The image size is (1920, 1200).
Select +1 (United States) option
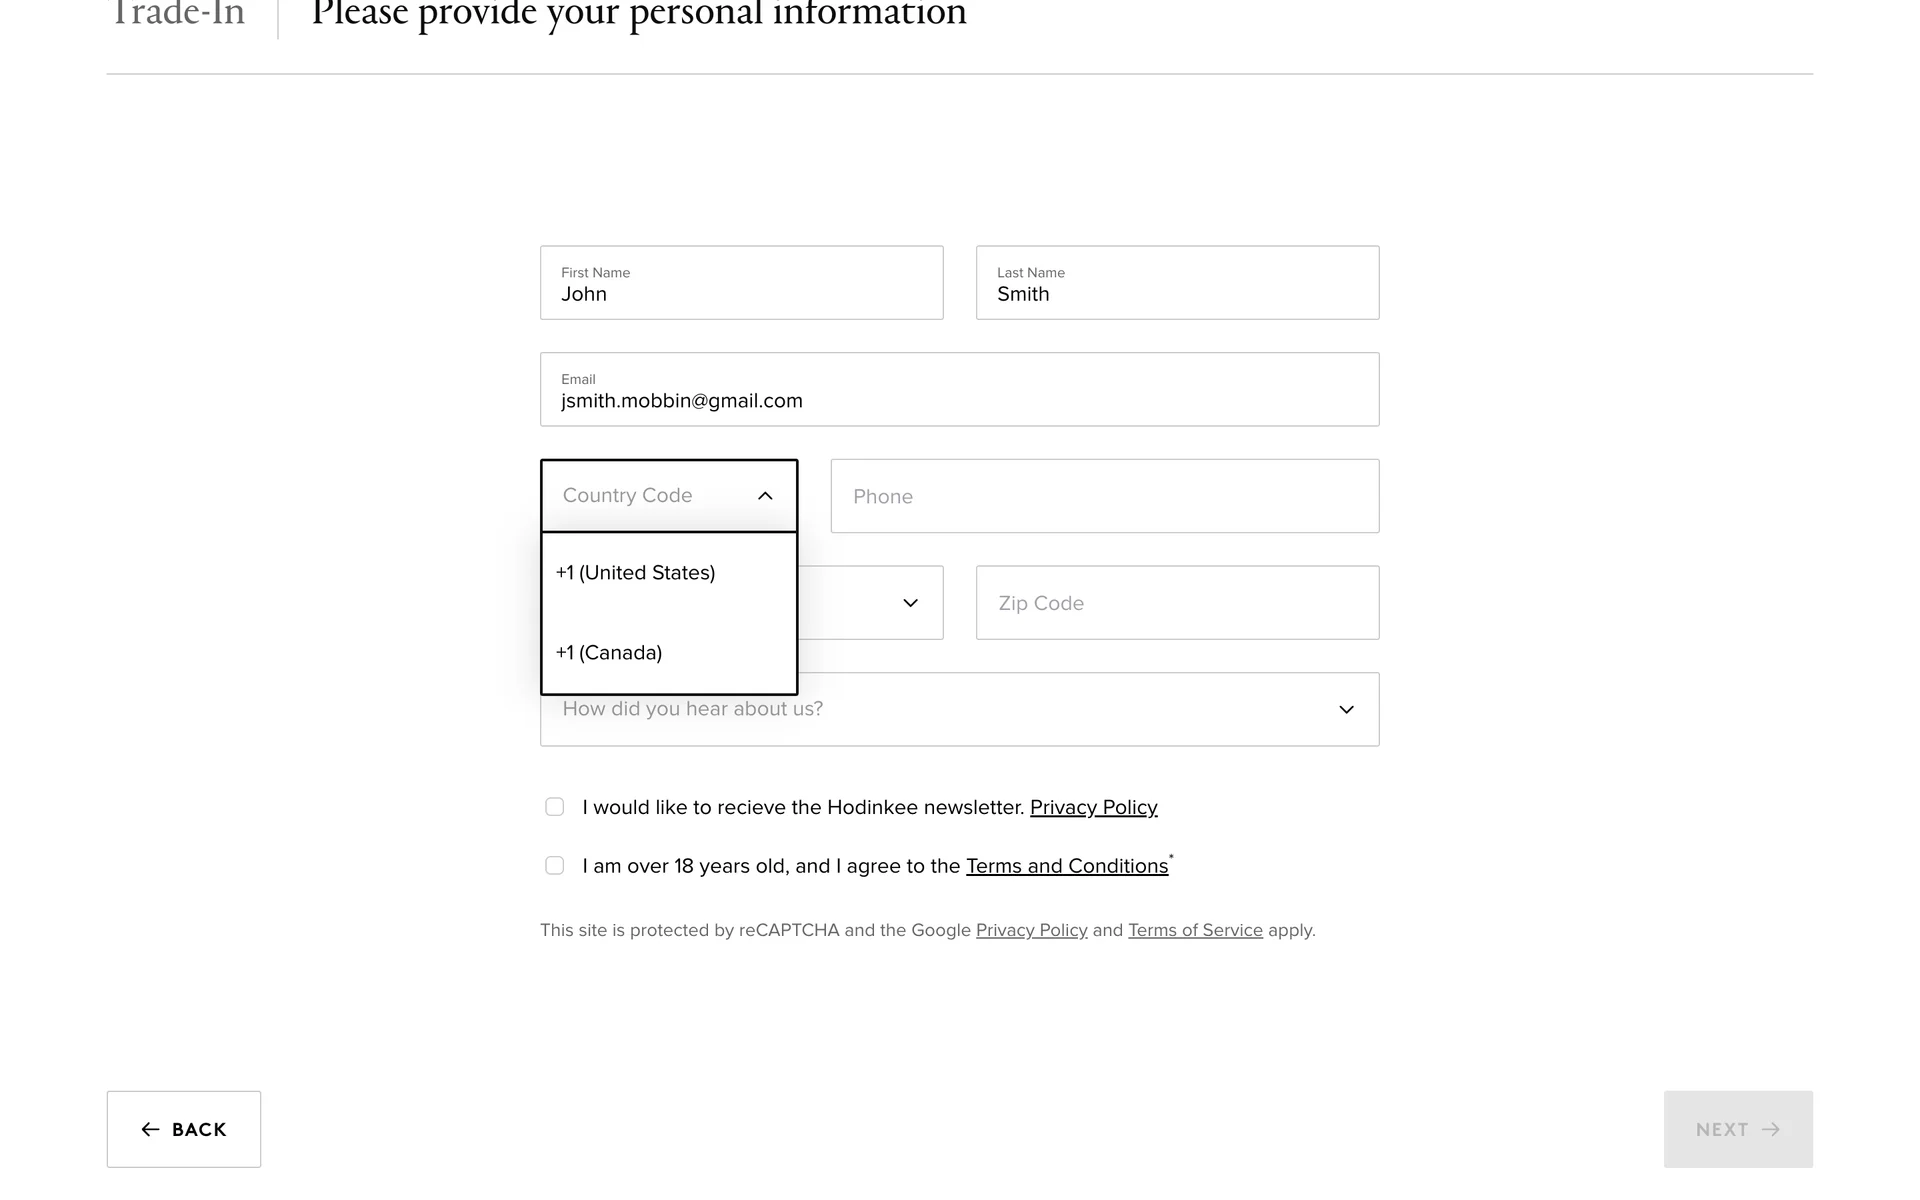click(636, 573)
